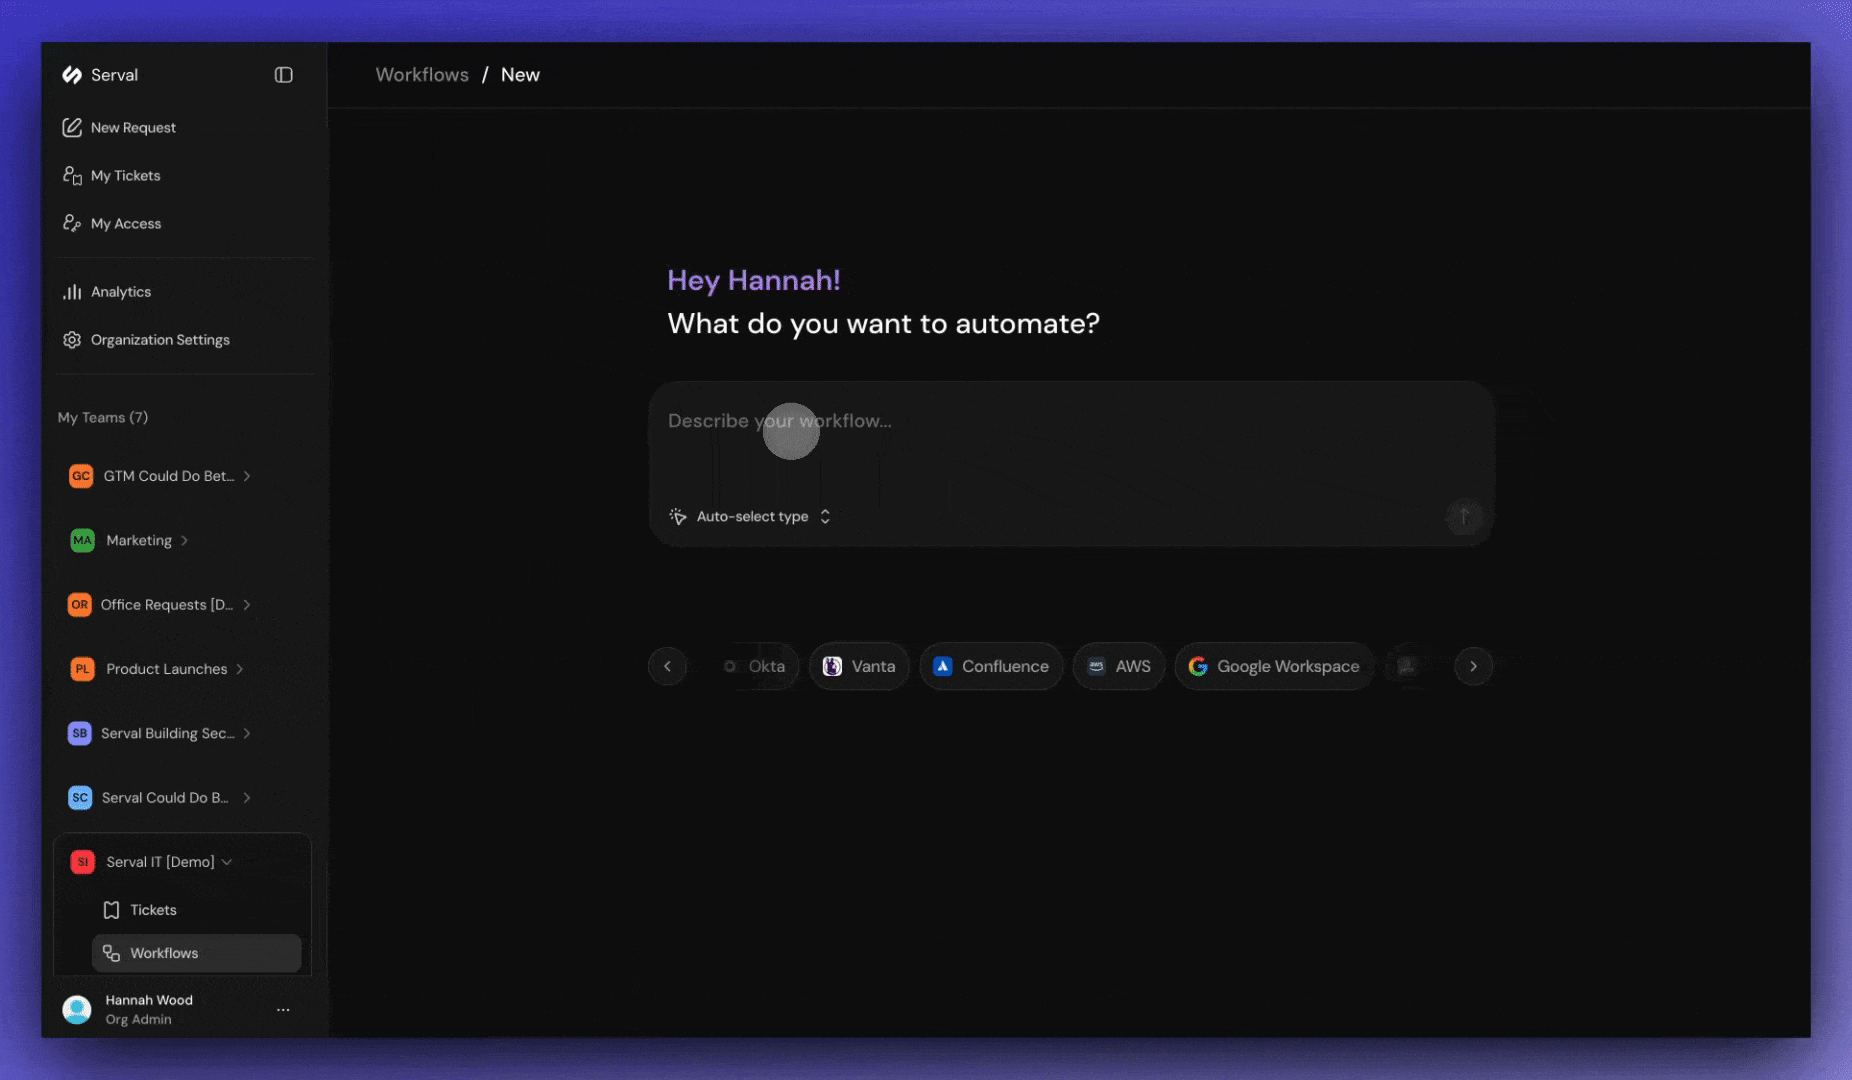The width and height of the screenshot is (1852, 1080).
Task: Open Hannah Wood's options menu
Action: click(x=283, y=1009)
